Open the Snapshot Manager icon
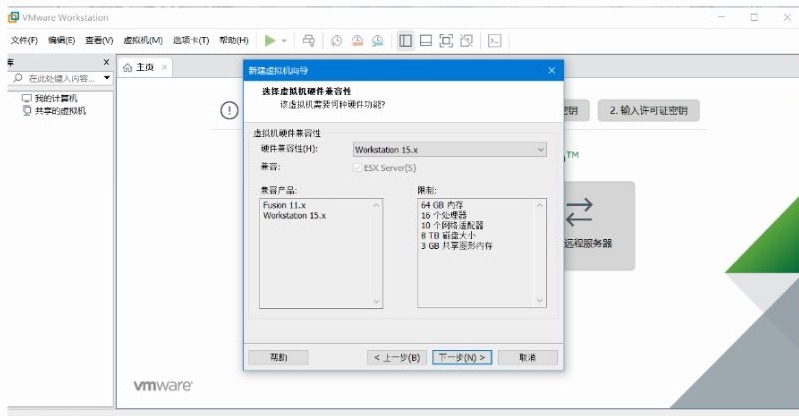This screenshot has width=799, height=416. pyautogui.click(x=378, y=41)
